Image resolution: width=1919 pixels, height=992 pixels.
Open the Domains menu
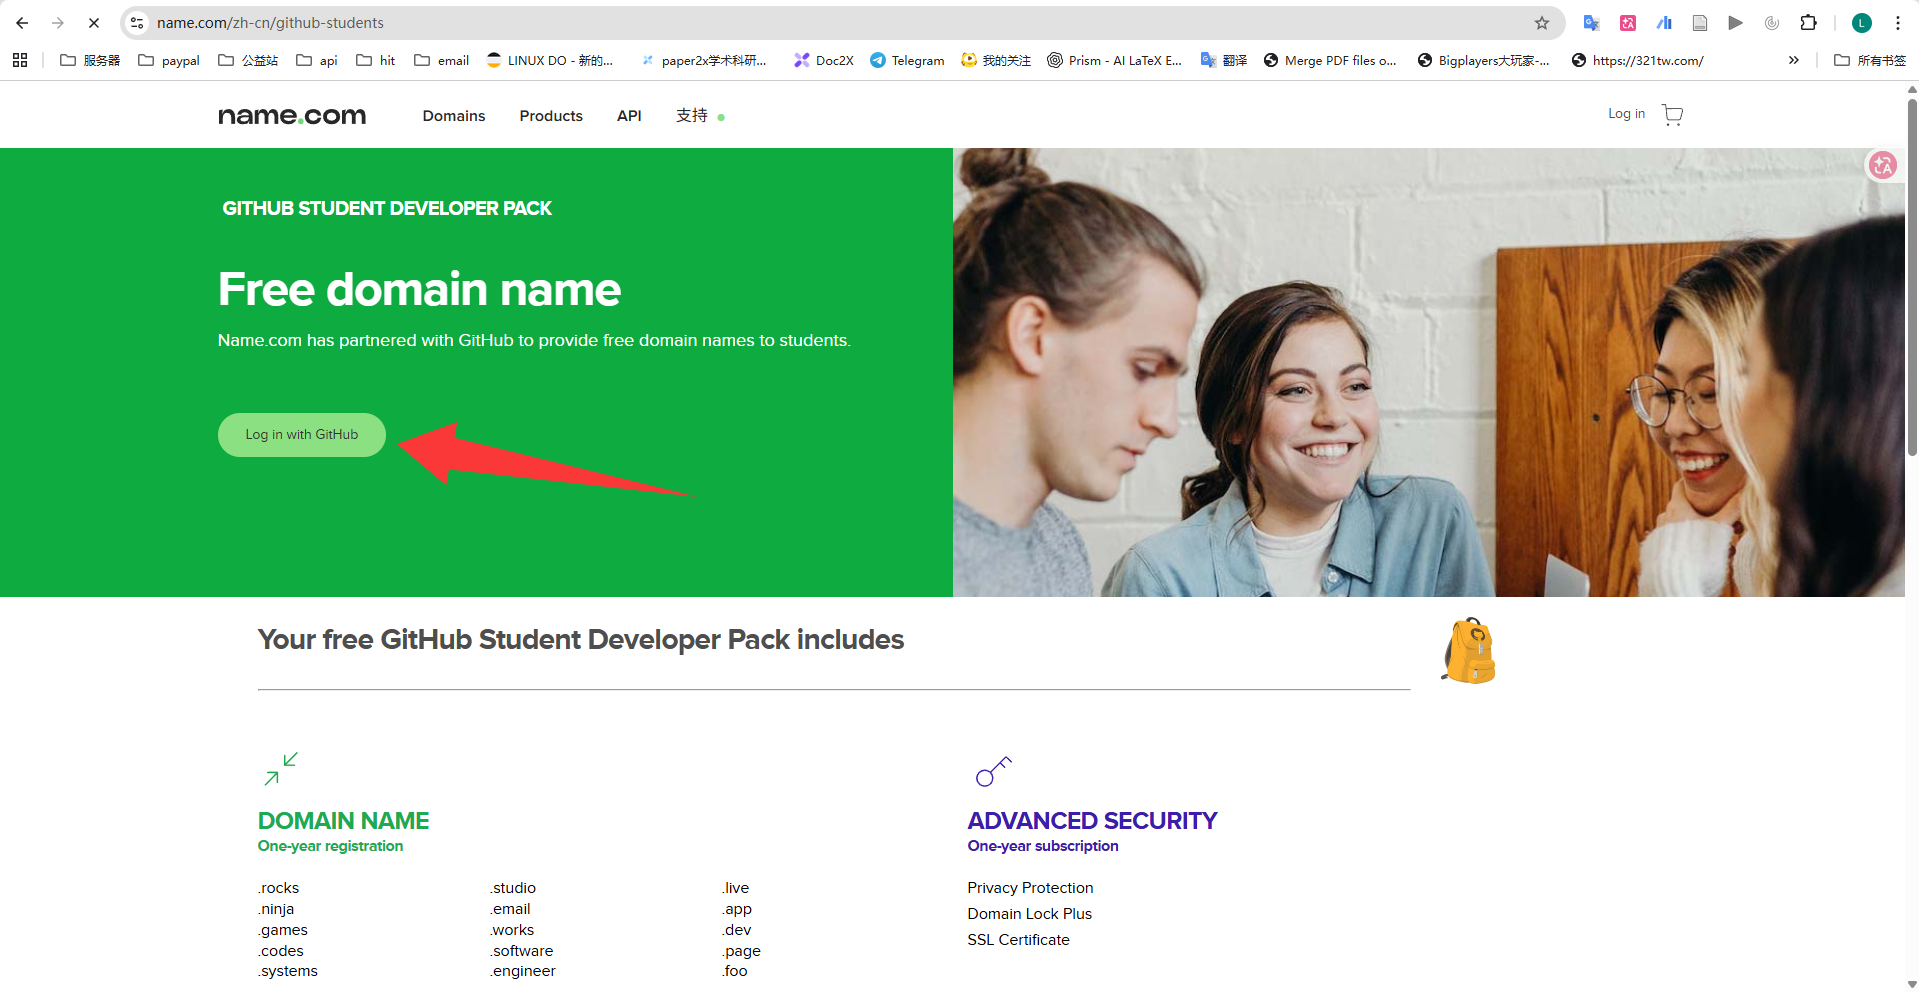point(454,116)
